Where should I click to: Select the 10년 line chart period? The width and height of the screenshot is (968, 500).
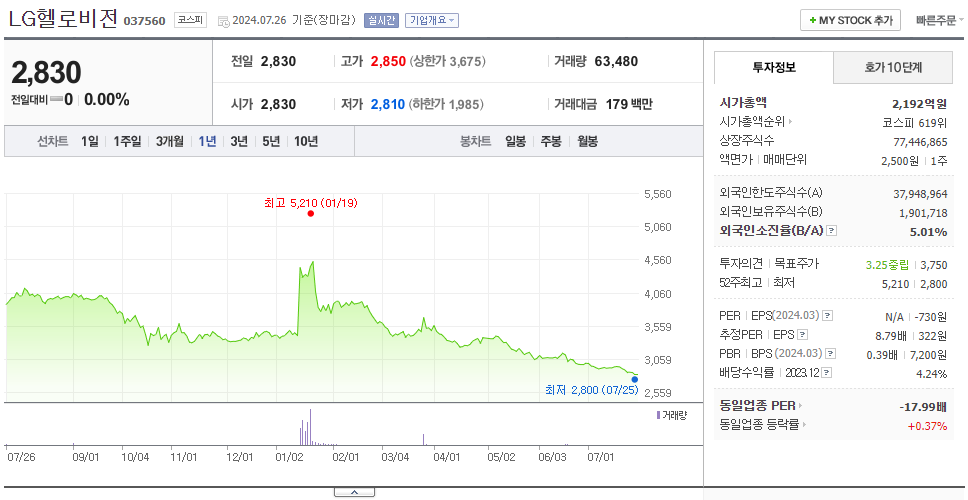click(x=306, y=141)
